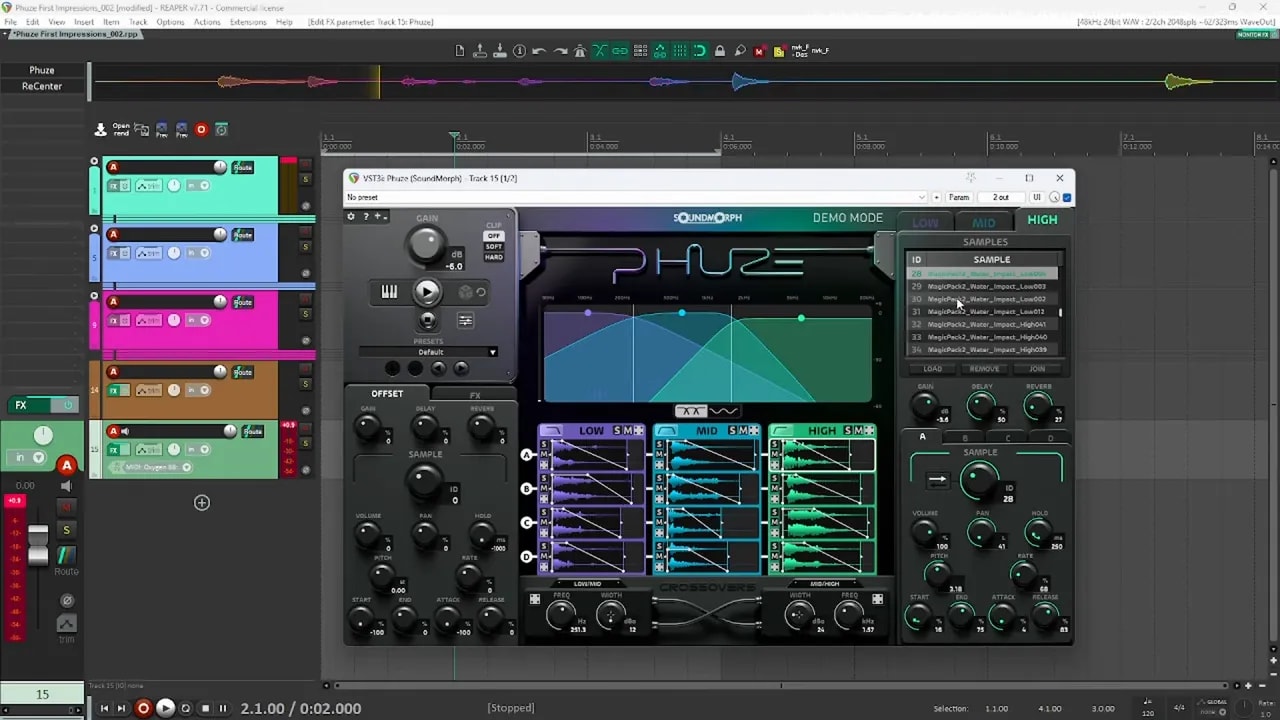Open the Phuze plugin settings gear

coord(351,216)
